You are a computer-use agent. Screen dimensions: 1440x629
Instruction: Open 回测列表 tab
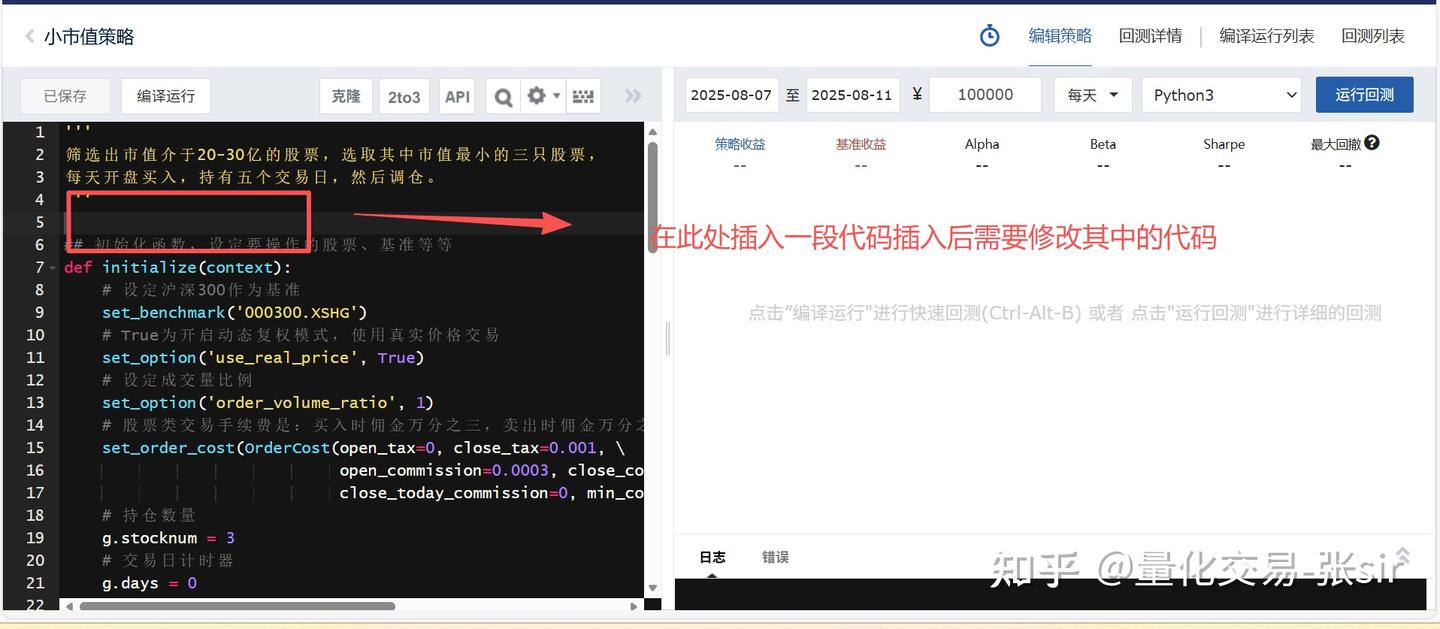click(x=1373, y=36)
